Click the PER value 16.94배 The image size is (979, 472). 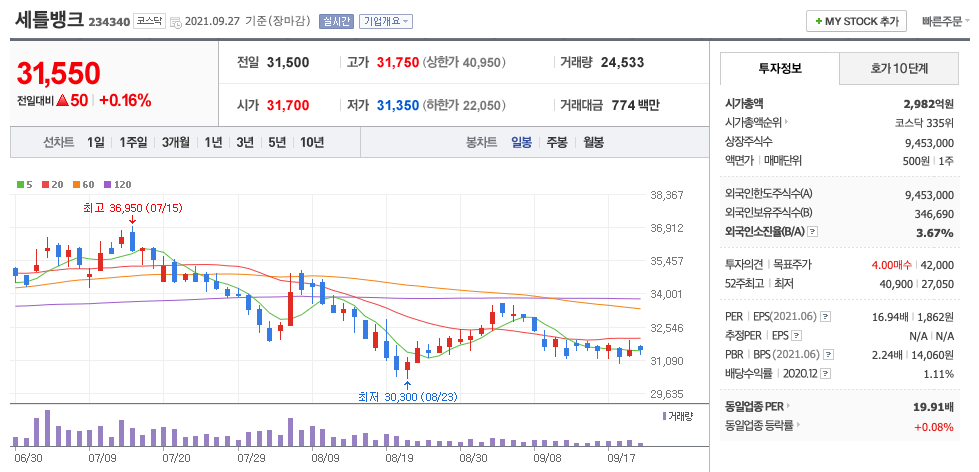(x=892, y=317)
